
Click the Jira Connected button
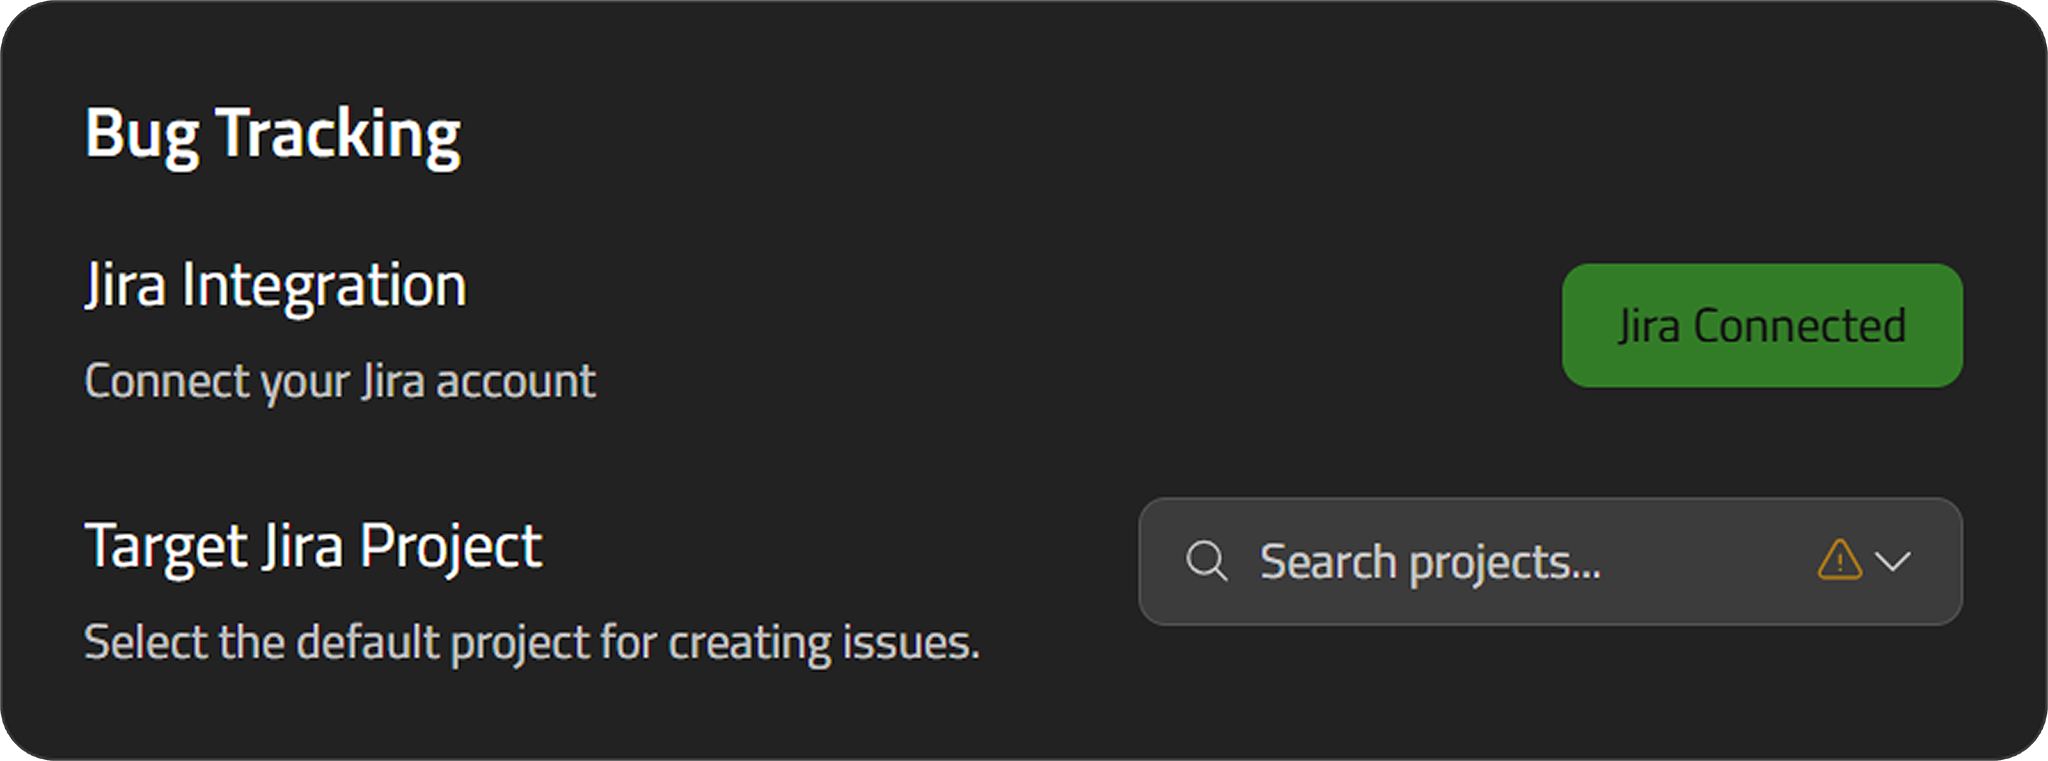[1762, 325]
